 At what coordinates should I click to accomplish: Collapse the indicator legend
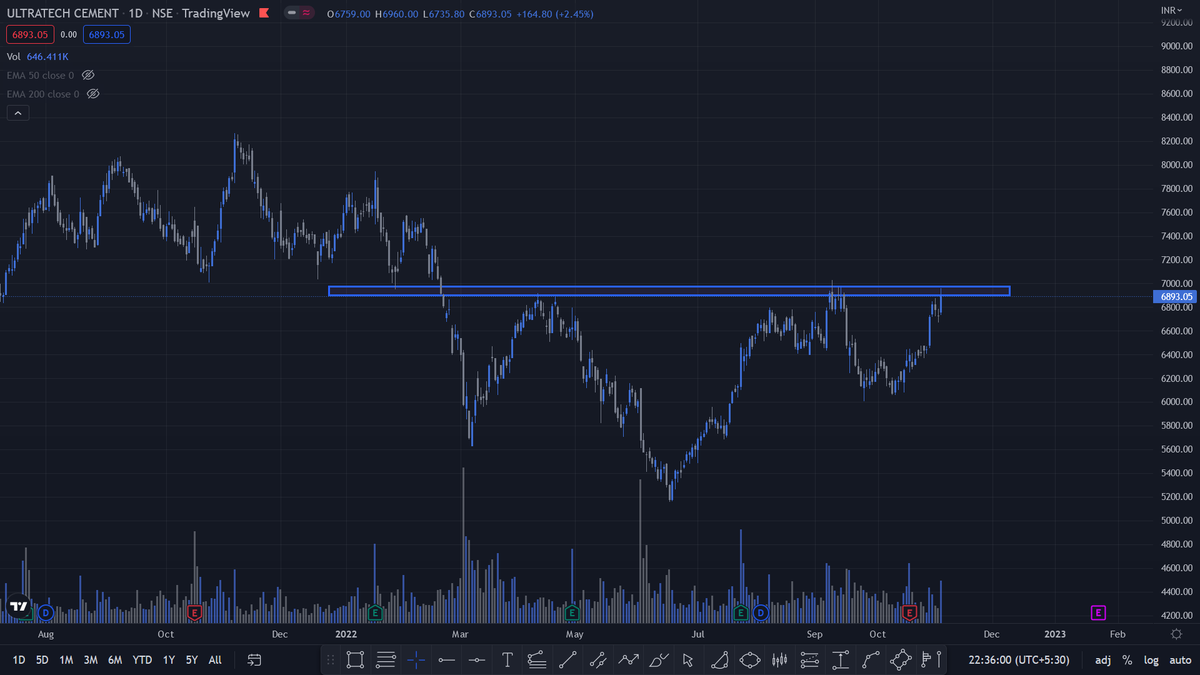pyautogui.click(x=18, y=113)
